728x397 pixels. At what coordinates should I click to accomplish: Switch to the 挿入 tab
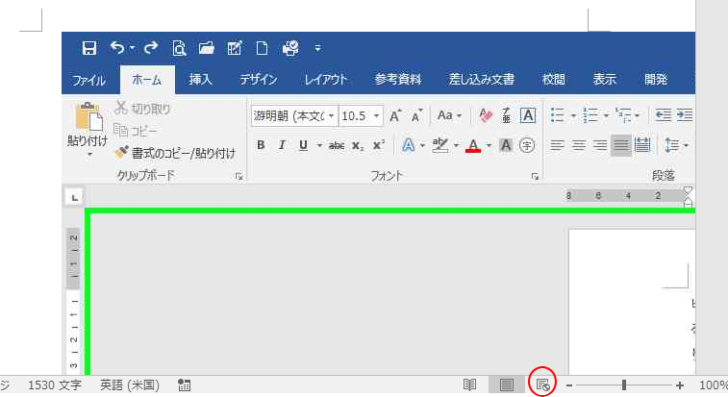pyautogui.click(x=201, y=79)
